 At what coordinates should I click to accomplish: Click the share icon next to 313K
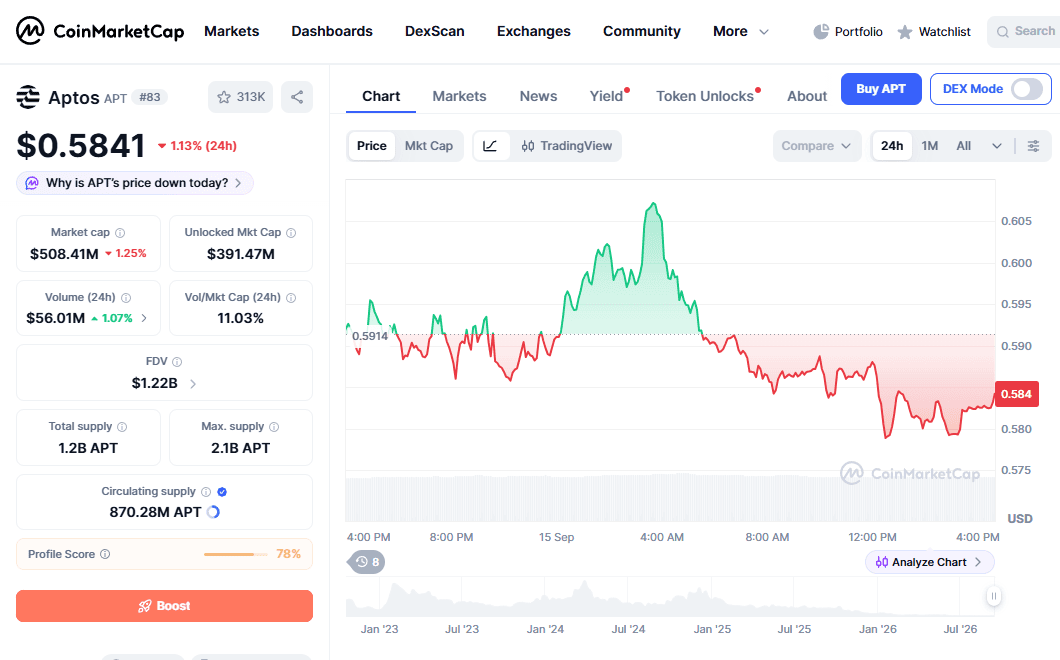pyautogui.click(x=297, y=97)
